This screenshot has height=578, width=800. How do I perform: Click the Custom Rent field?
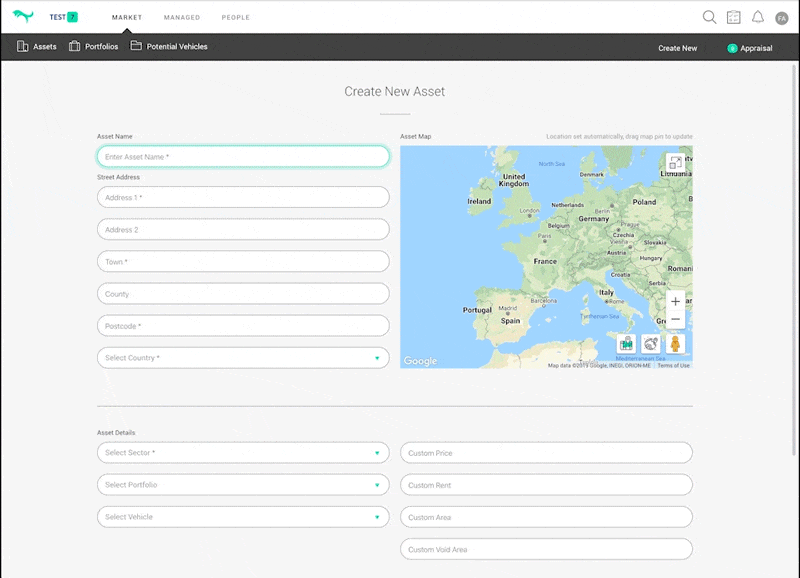[546, 485]
